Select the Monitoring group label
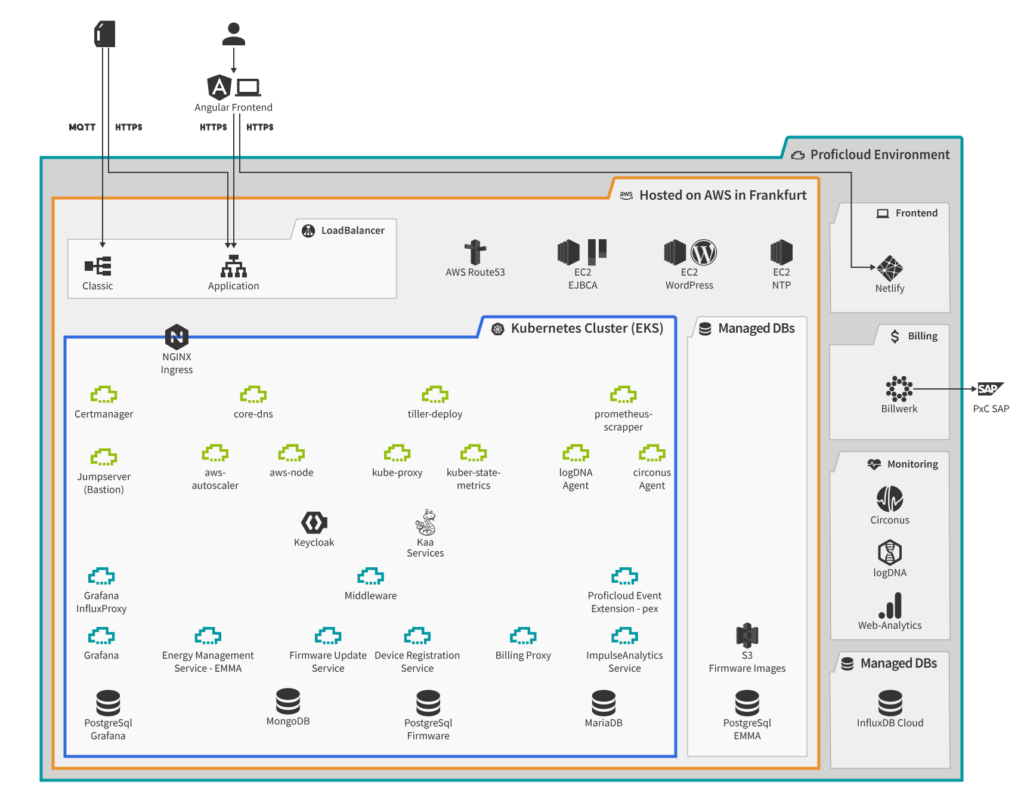The image size is (1024, 794). (912, 464)
